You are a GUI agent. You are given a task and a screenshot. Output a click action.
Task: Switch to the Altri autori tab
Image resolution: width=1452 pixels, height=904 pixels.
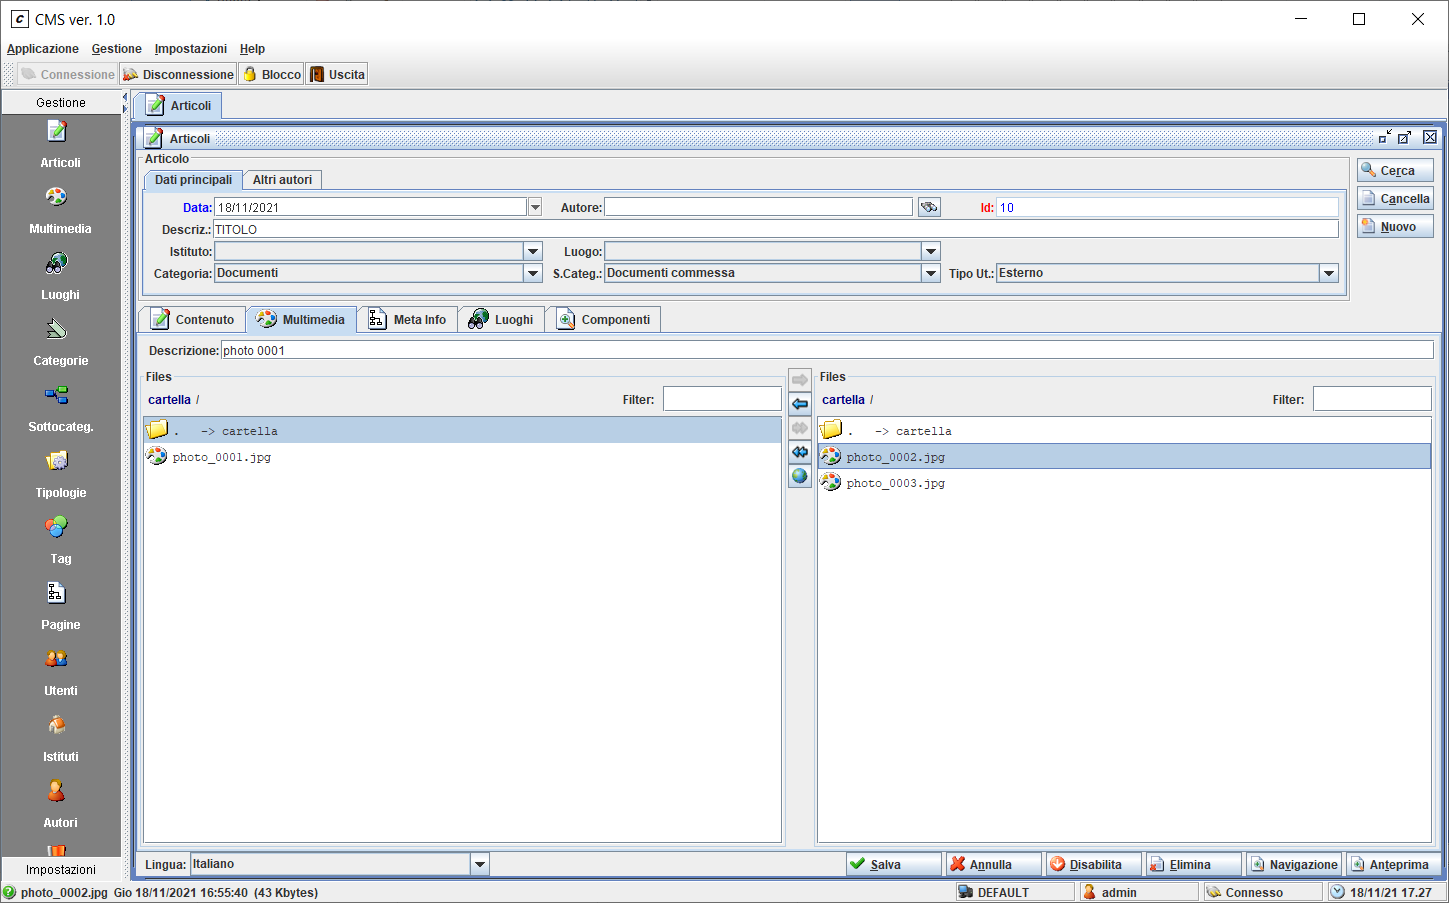(282, 180)
